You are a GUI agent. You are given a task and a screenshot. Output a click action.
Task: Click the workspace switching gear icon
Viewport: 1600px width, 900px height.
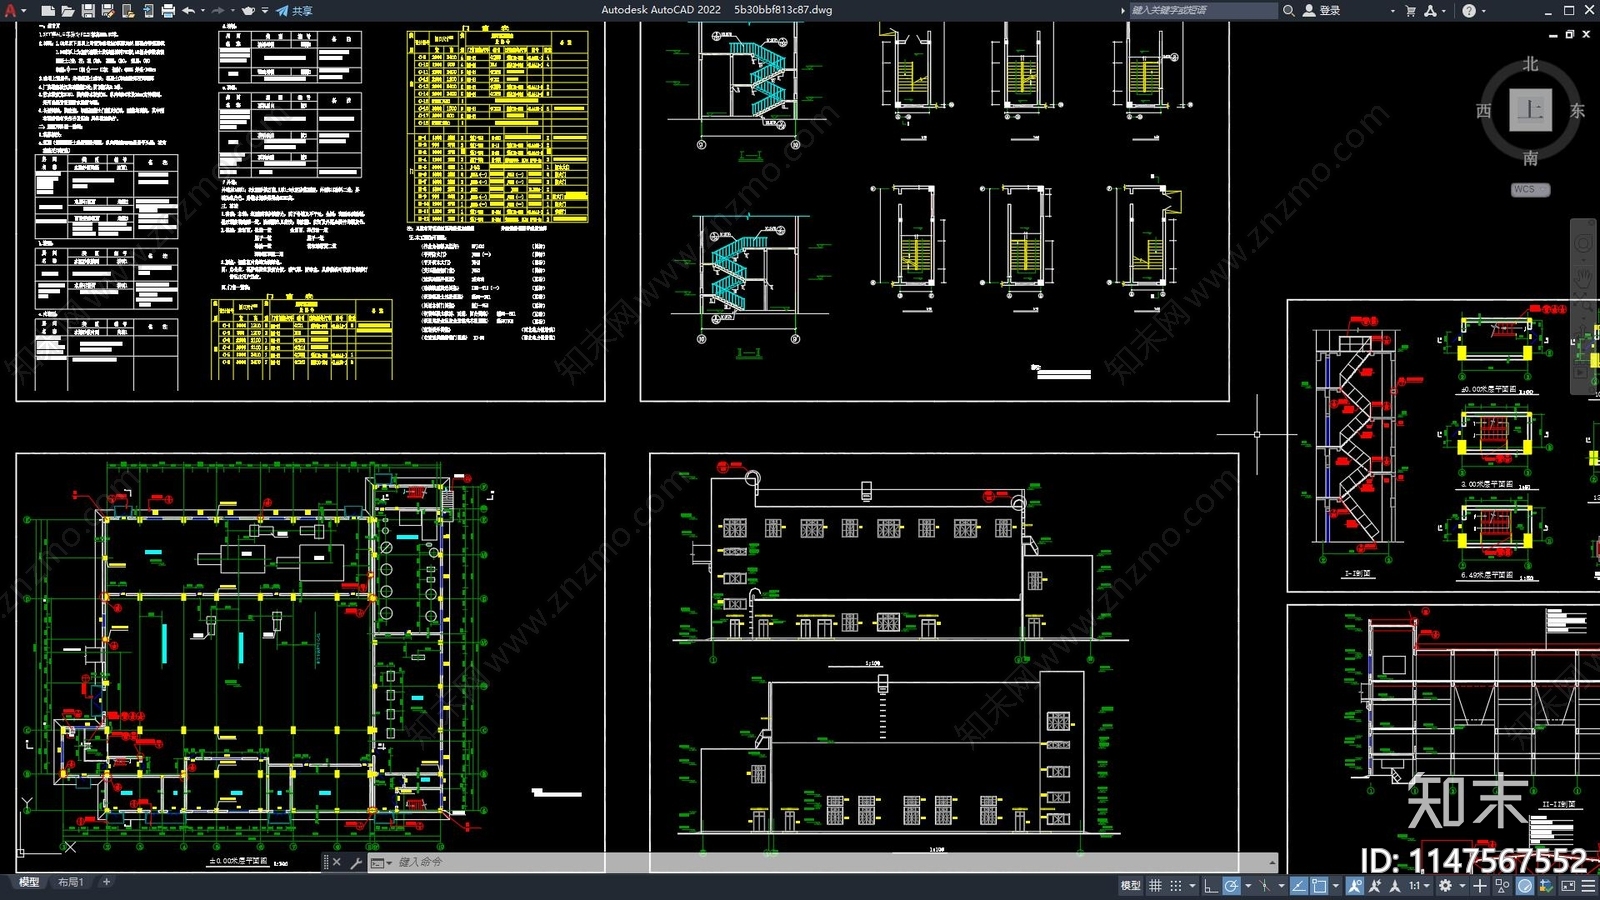tap(1445, 886)
